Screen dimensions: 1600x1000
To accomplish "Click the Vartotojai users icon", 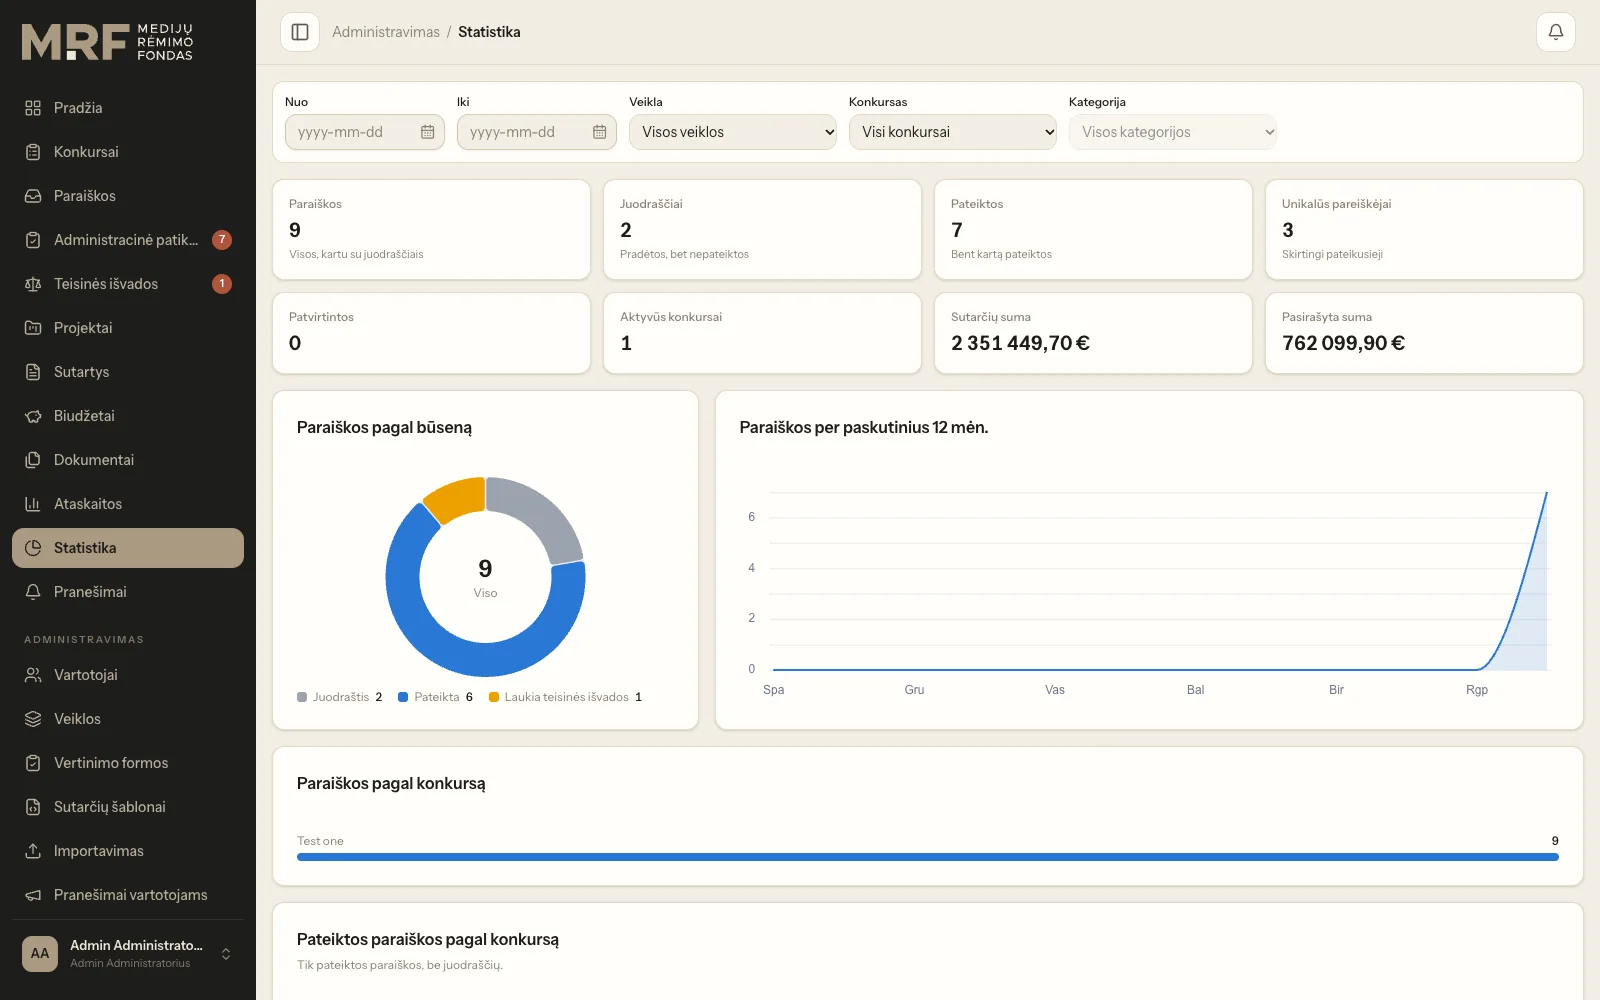I will (33, 675).
